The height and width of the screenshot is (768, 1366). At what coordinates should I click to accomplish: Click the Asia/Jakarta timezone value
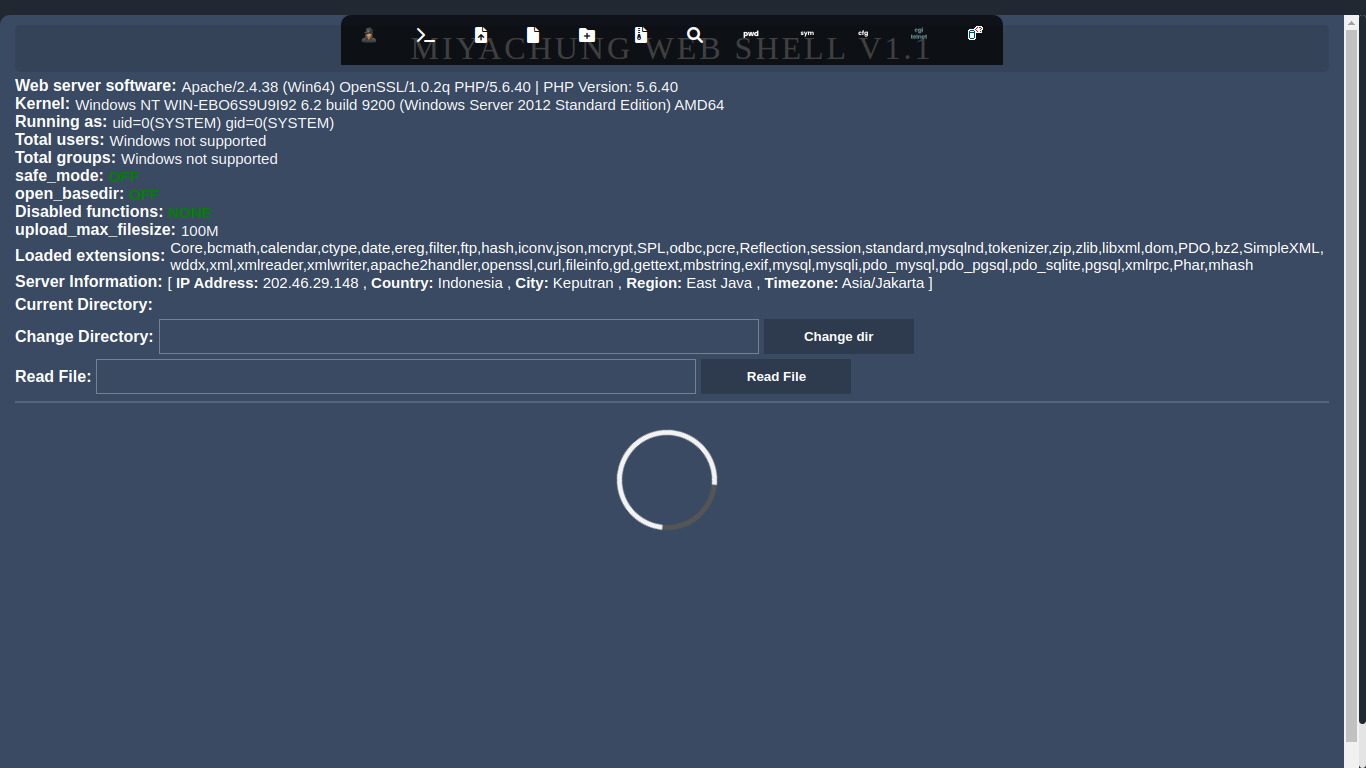[883, 283]
